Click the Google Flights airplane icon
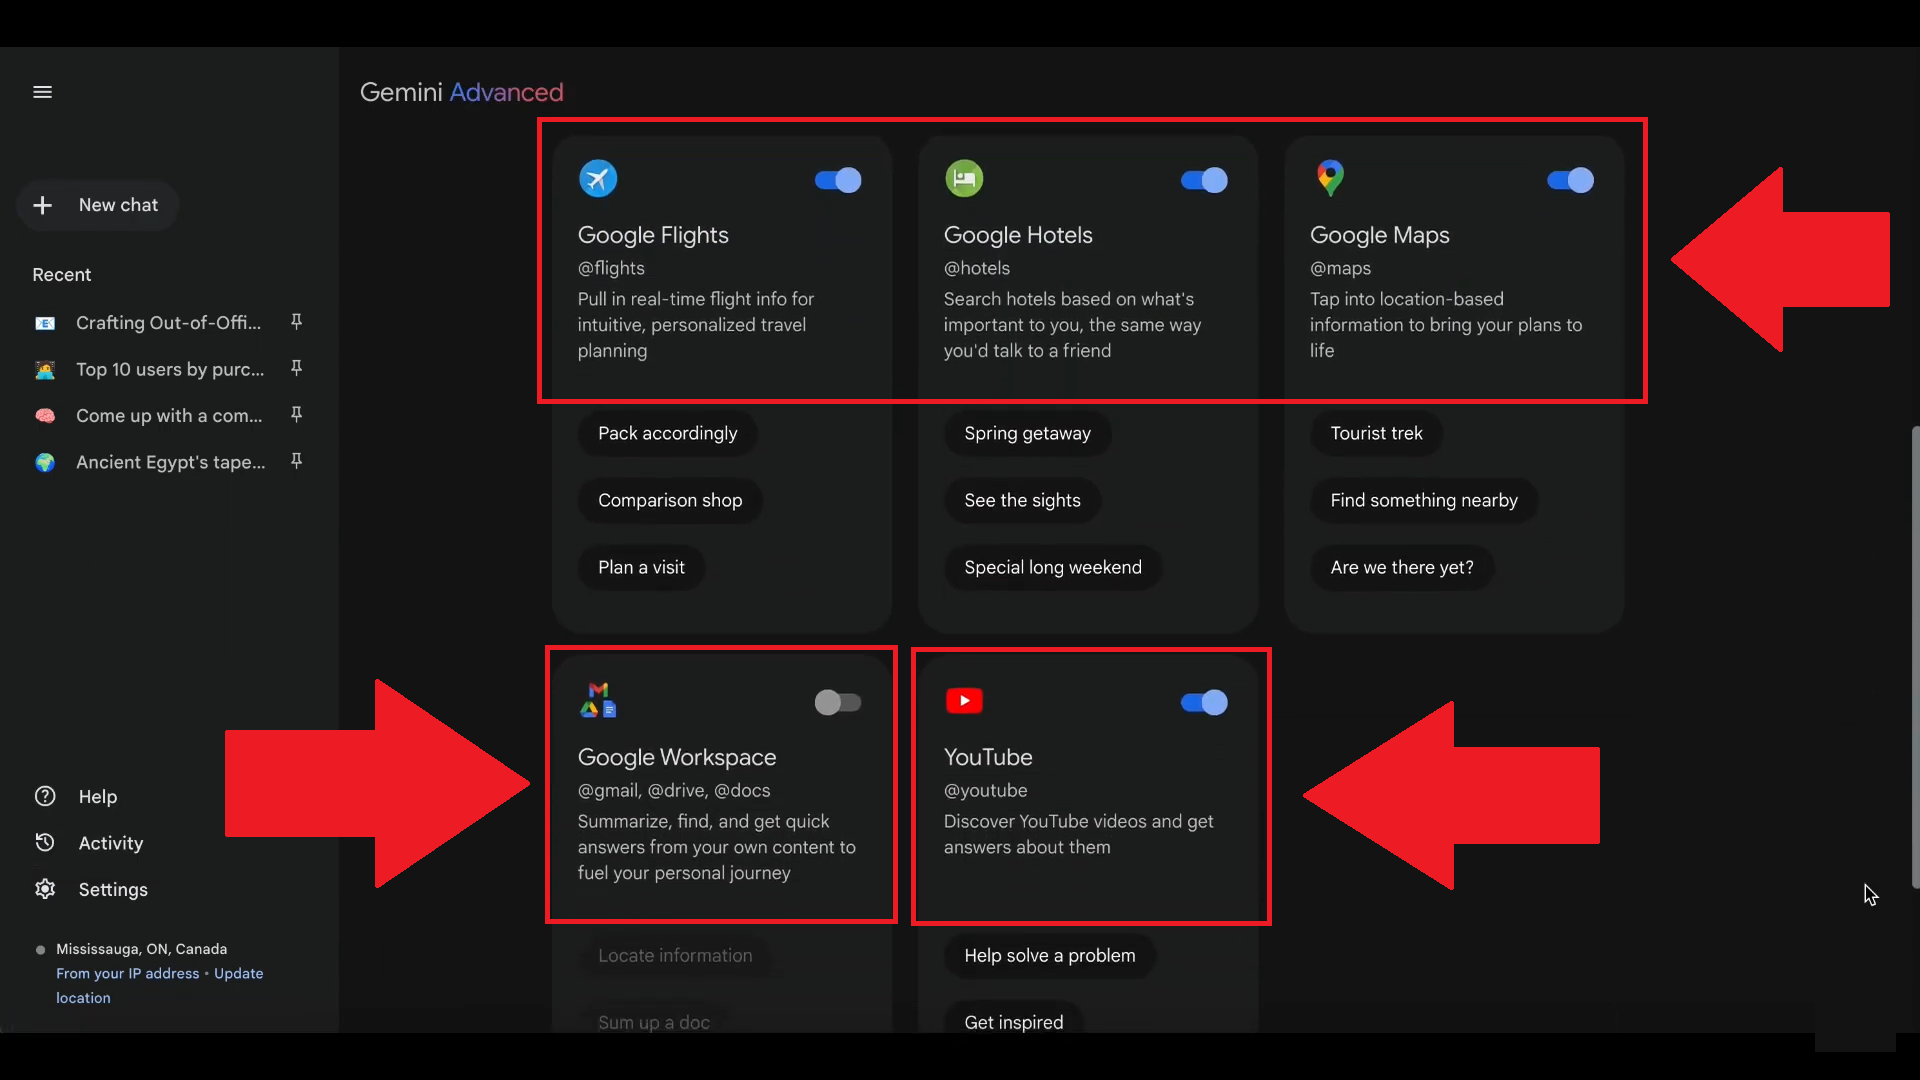 click(598, 179)
